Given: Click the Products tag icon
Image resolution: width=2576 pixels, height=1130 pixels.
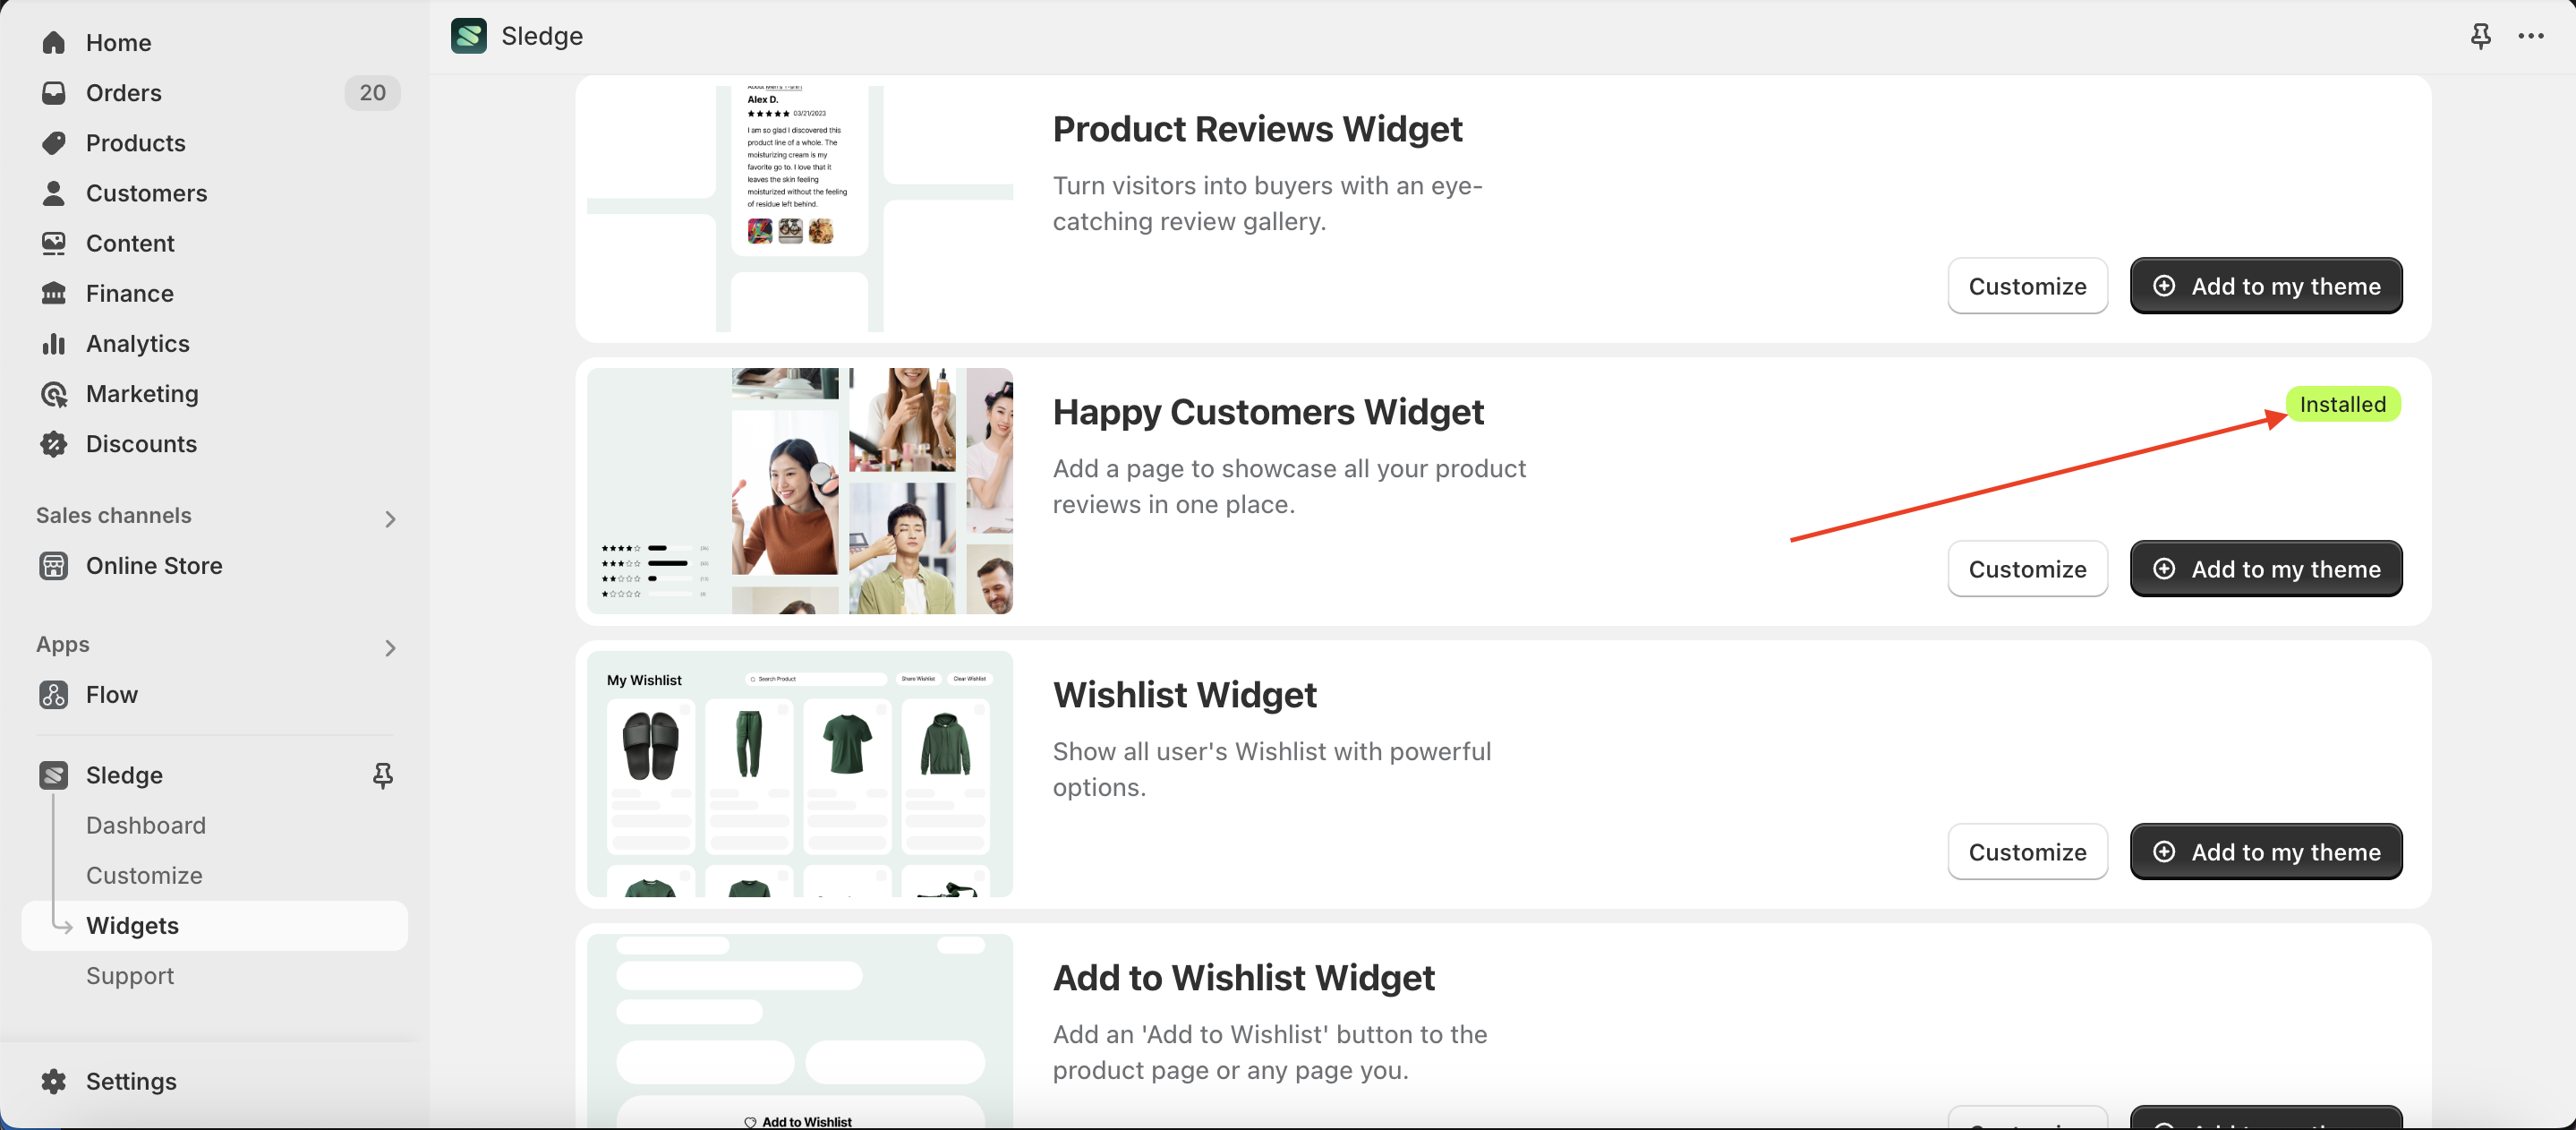Looking at the screenshot, I should click(x=54, y=142).
